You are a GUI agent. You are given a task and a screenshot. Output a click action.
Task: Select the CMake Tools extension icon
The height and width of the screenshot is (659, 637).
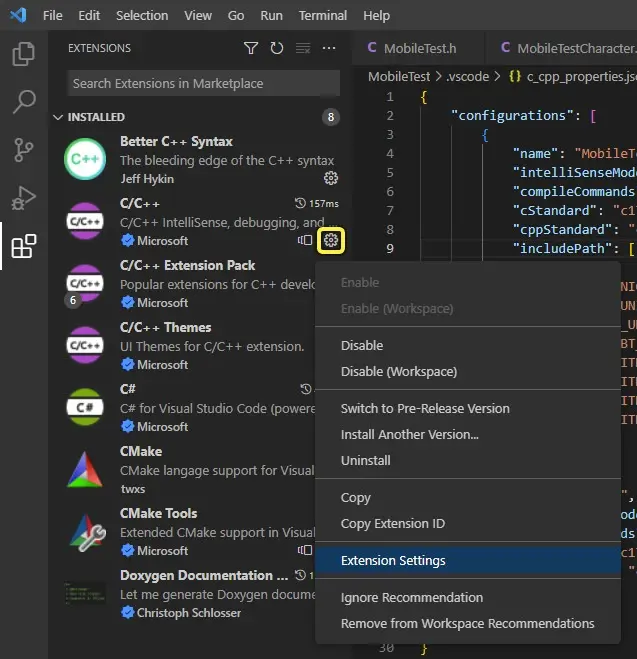coord(87,532)
